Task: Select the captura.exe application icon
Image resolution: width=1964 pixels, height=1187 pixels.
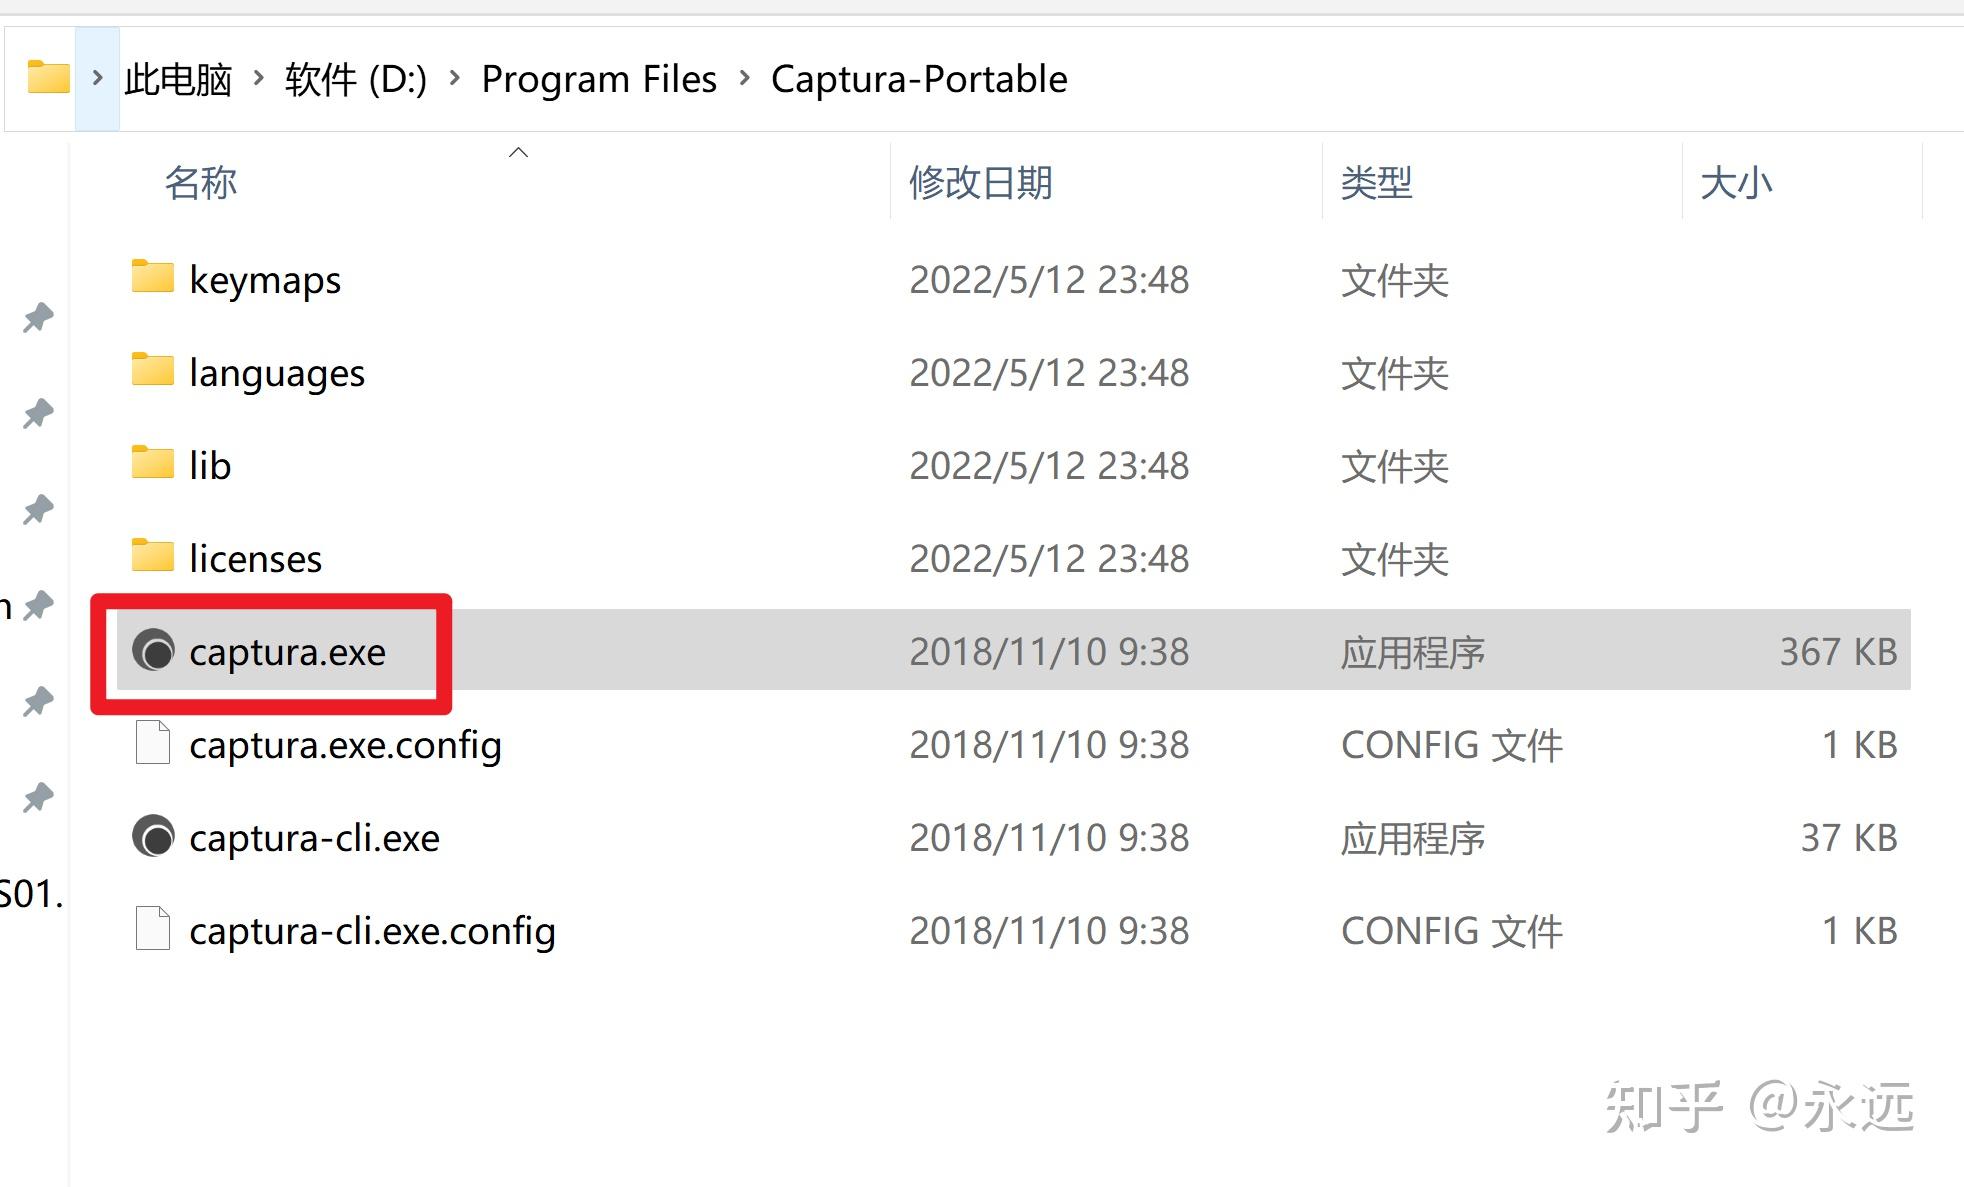Action: coord(153,651)
